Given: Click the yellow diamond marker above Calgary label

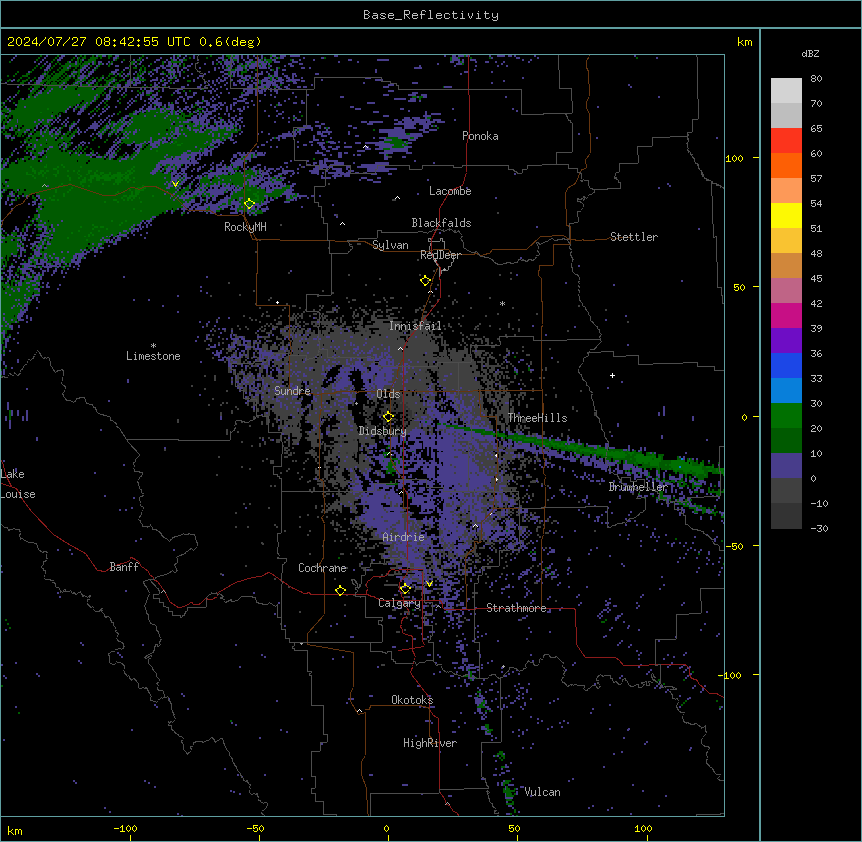Looking at the screenshot, I should click(x=405, y=589).
